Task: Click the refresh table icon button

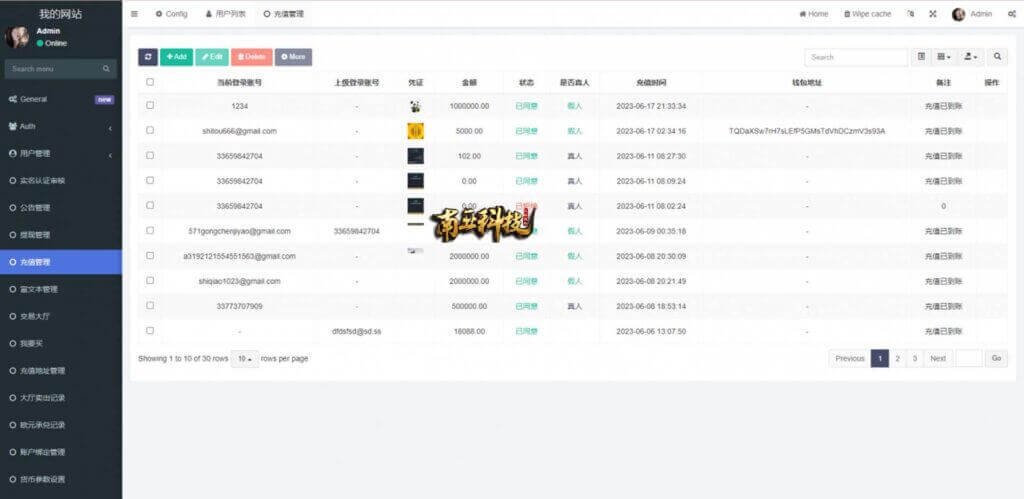Action: pos(148,57)
